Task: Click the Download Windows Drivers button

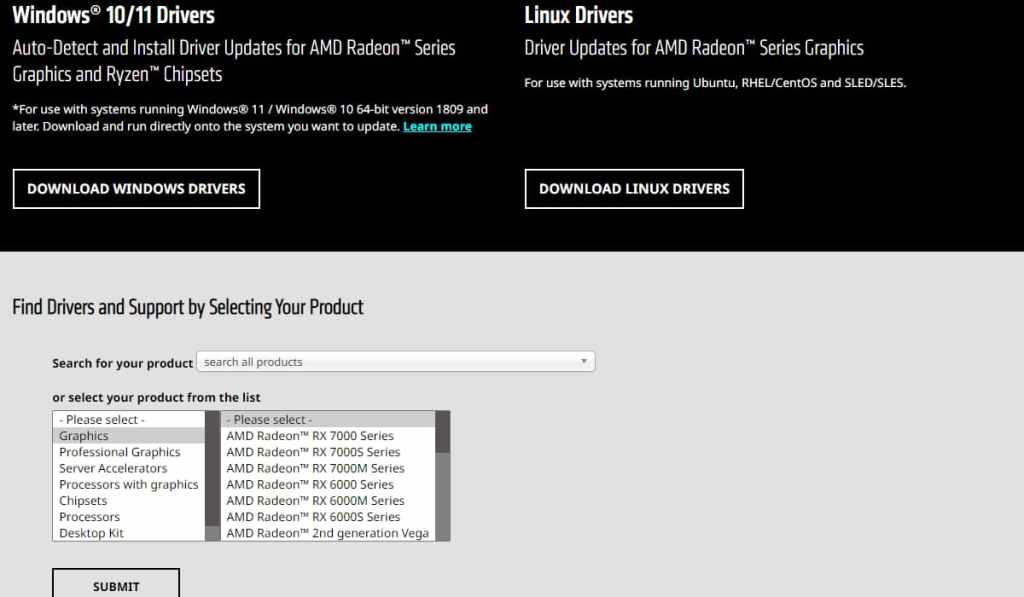Action: [136, 188]
